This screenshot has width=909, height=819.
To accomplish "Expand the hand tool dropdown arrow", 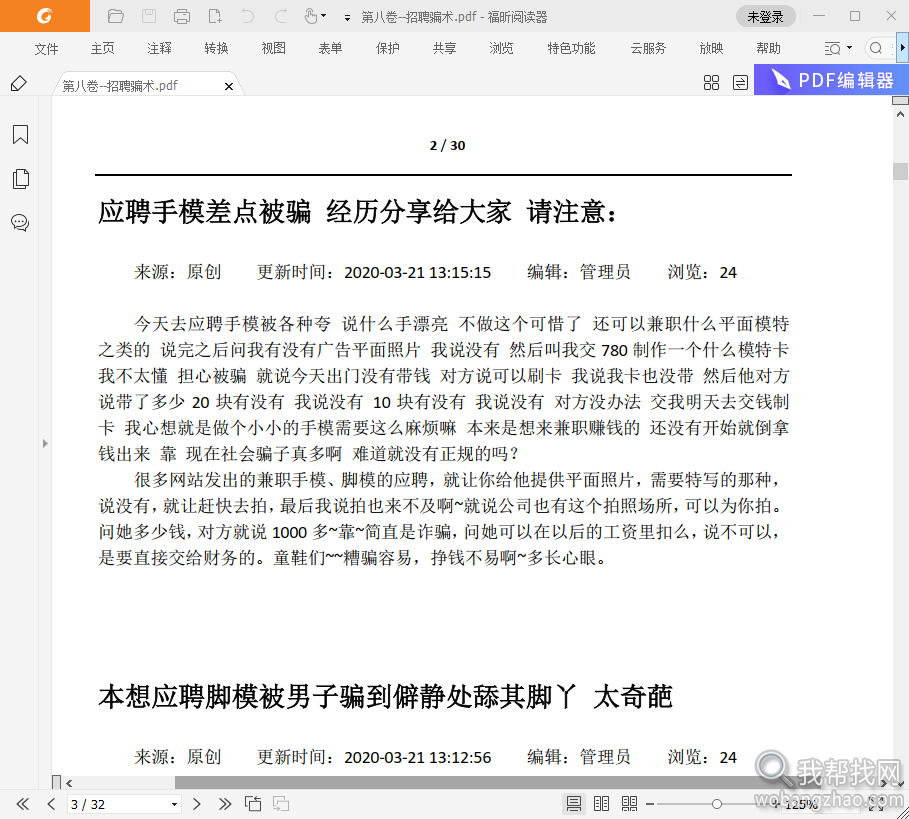I will pos(323,16).
